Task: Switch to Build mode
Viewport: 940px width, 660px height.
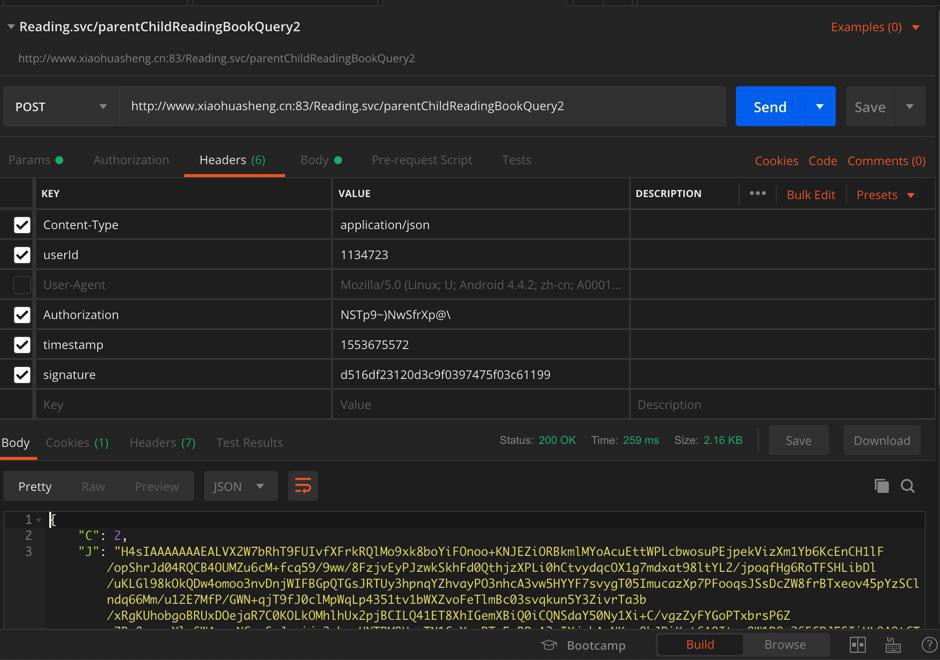Action: click(x=700, y=644)
